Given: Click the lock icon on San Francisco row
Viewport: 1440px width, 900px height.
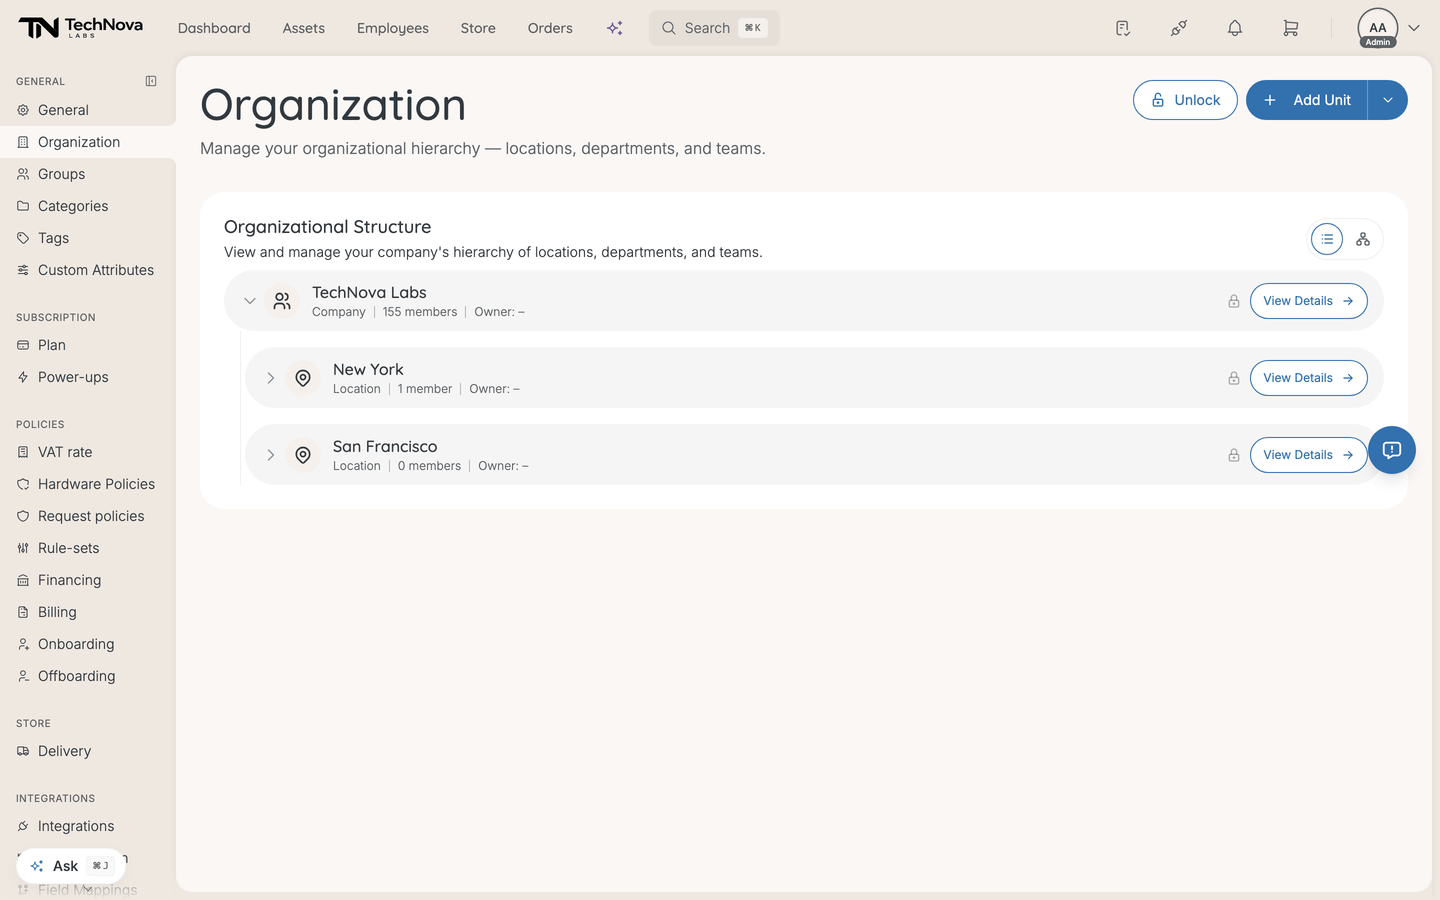Looking at the screenshot, I should point(1234,455).
